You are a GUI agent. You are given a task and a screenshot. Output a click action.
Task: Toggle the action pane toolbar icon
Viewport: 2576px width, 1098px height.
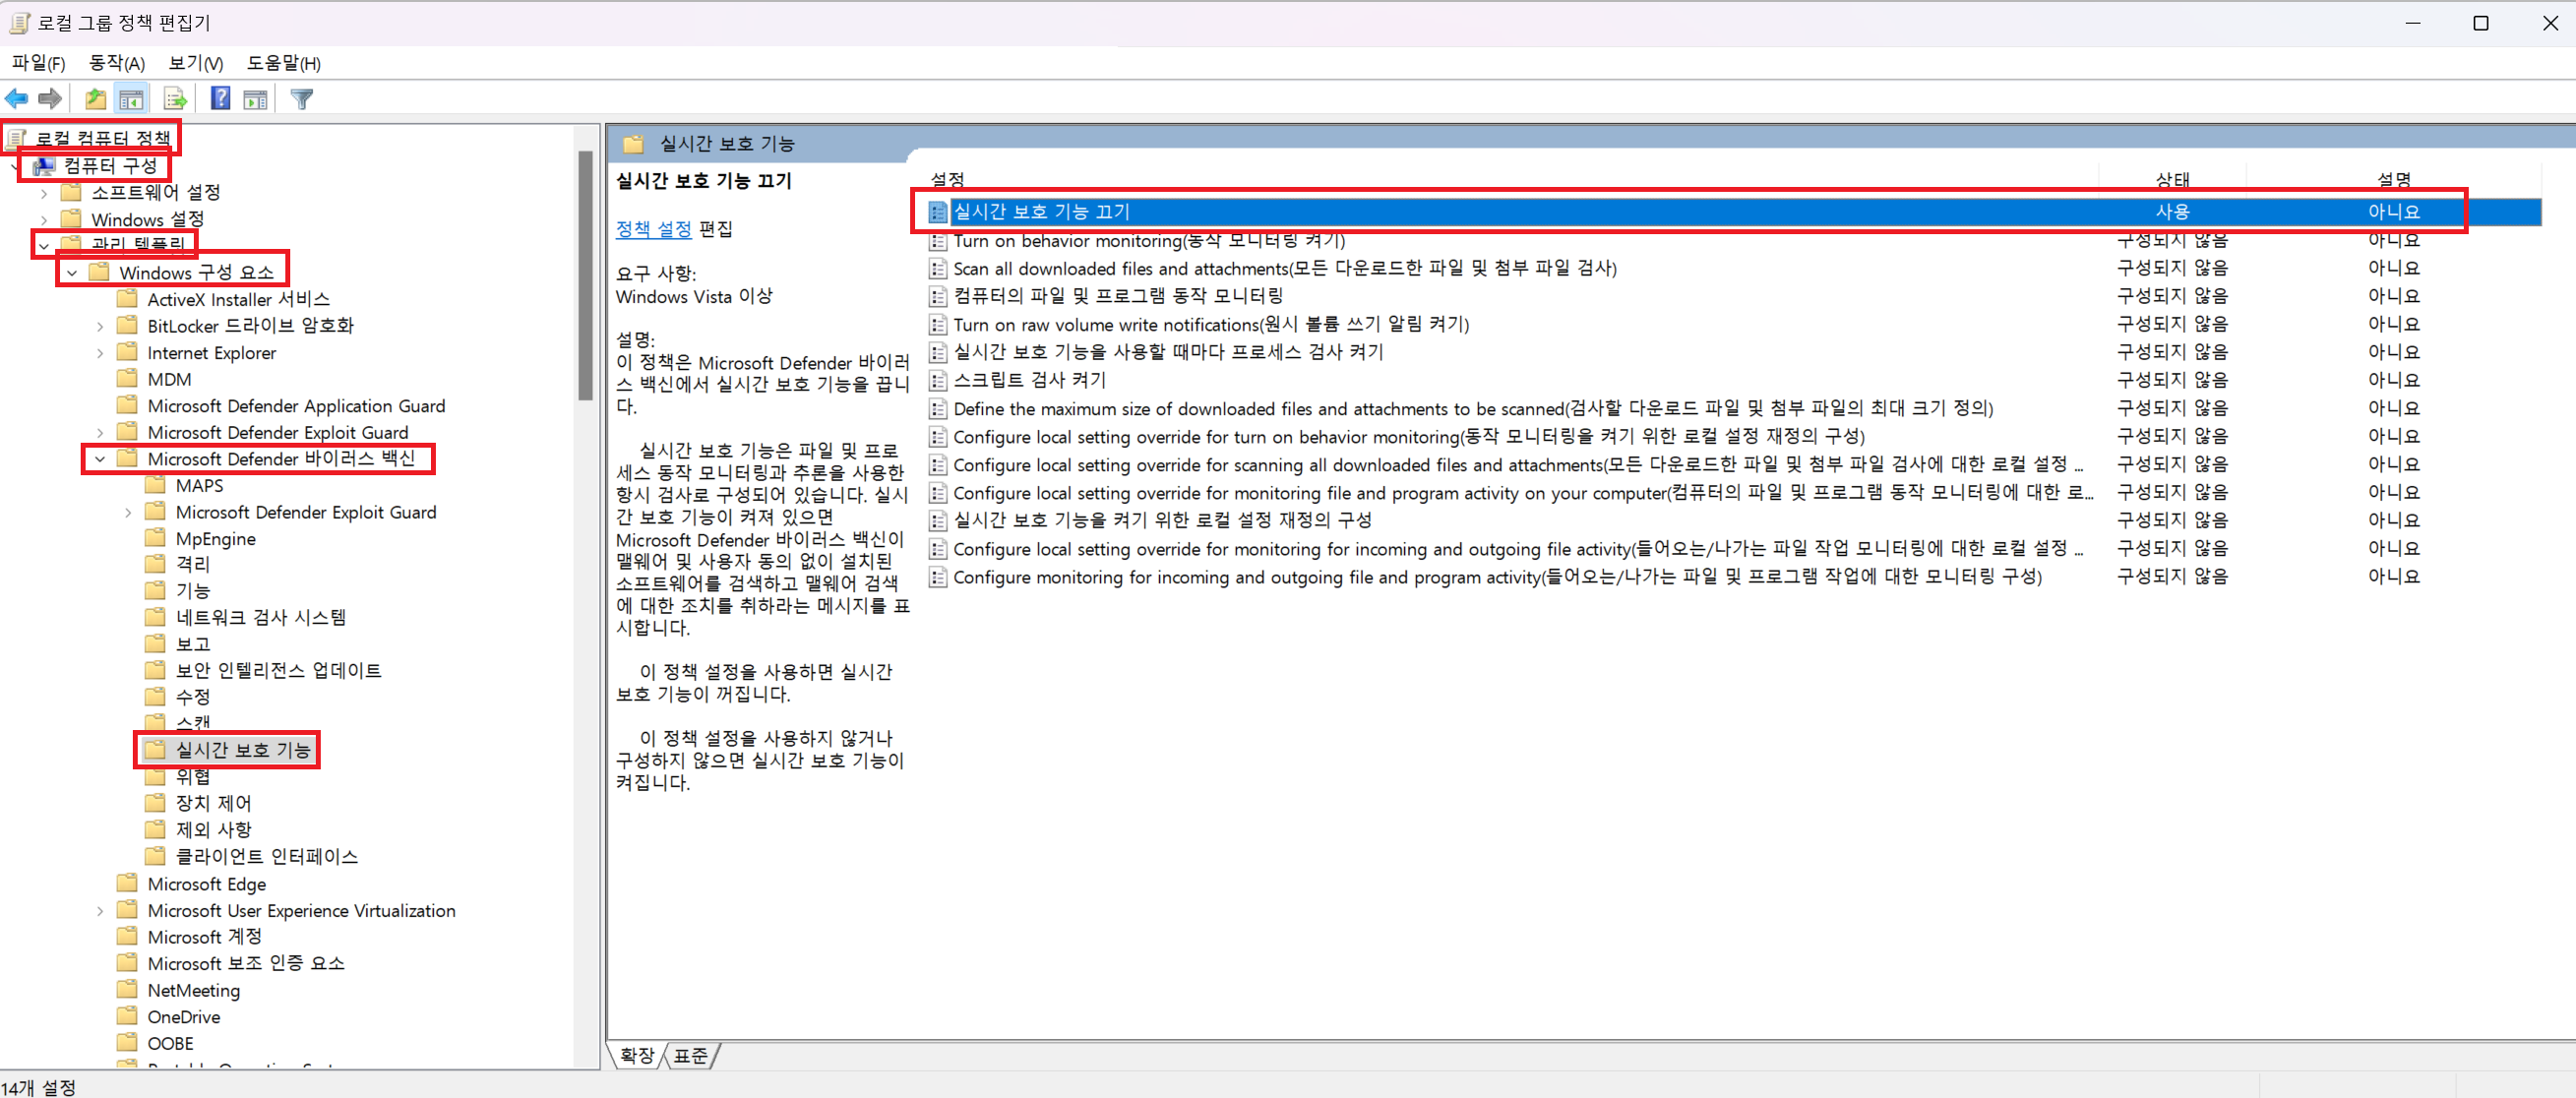[256, 98]
